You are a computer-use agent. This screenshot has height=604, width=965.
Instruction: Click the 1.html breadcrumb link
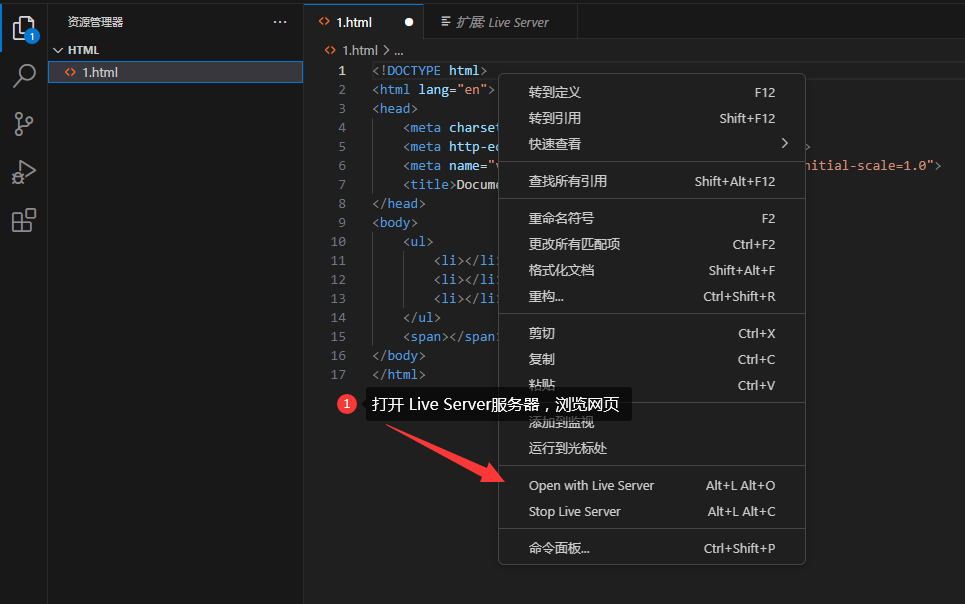(359, 50)
